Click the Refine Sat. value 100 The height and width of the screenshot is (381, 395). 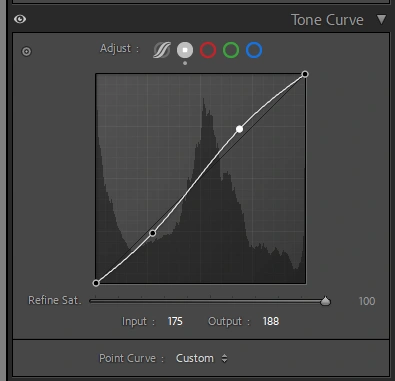pyautogui.click(x=367, y=301)
